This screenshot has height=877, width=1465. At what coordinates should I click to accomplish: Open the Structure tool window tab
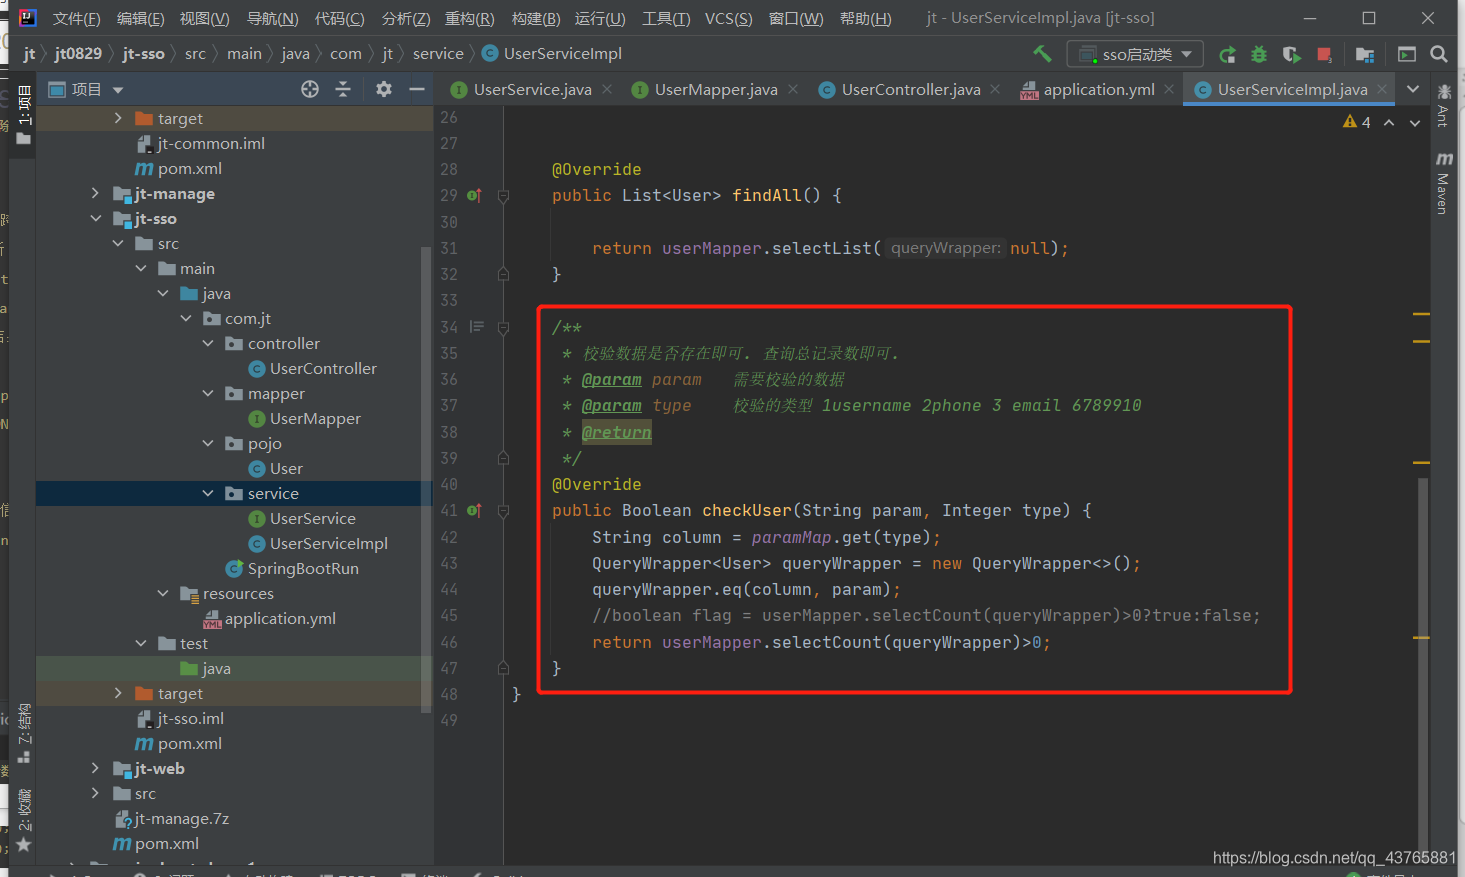24,733
